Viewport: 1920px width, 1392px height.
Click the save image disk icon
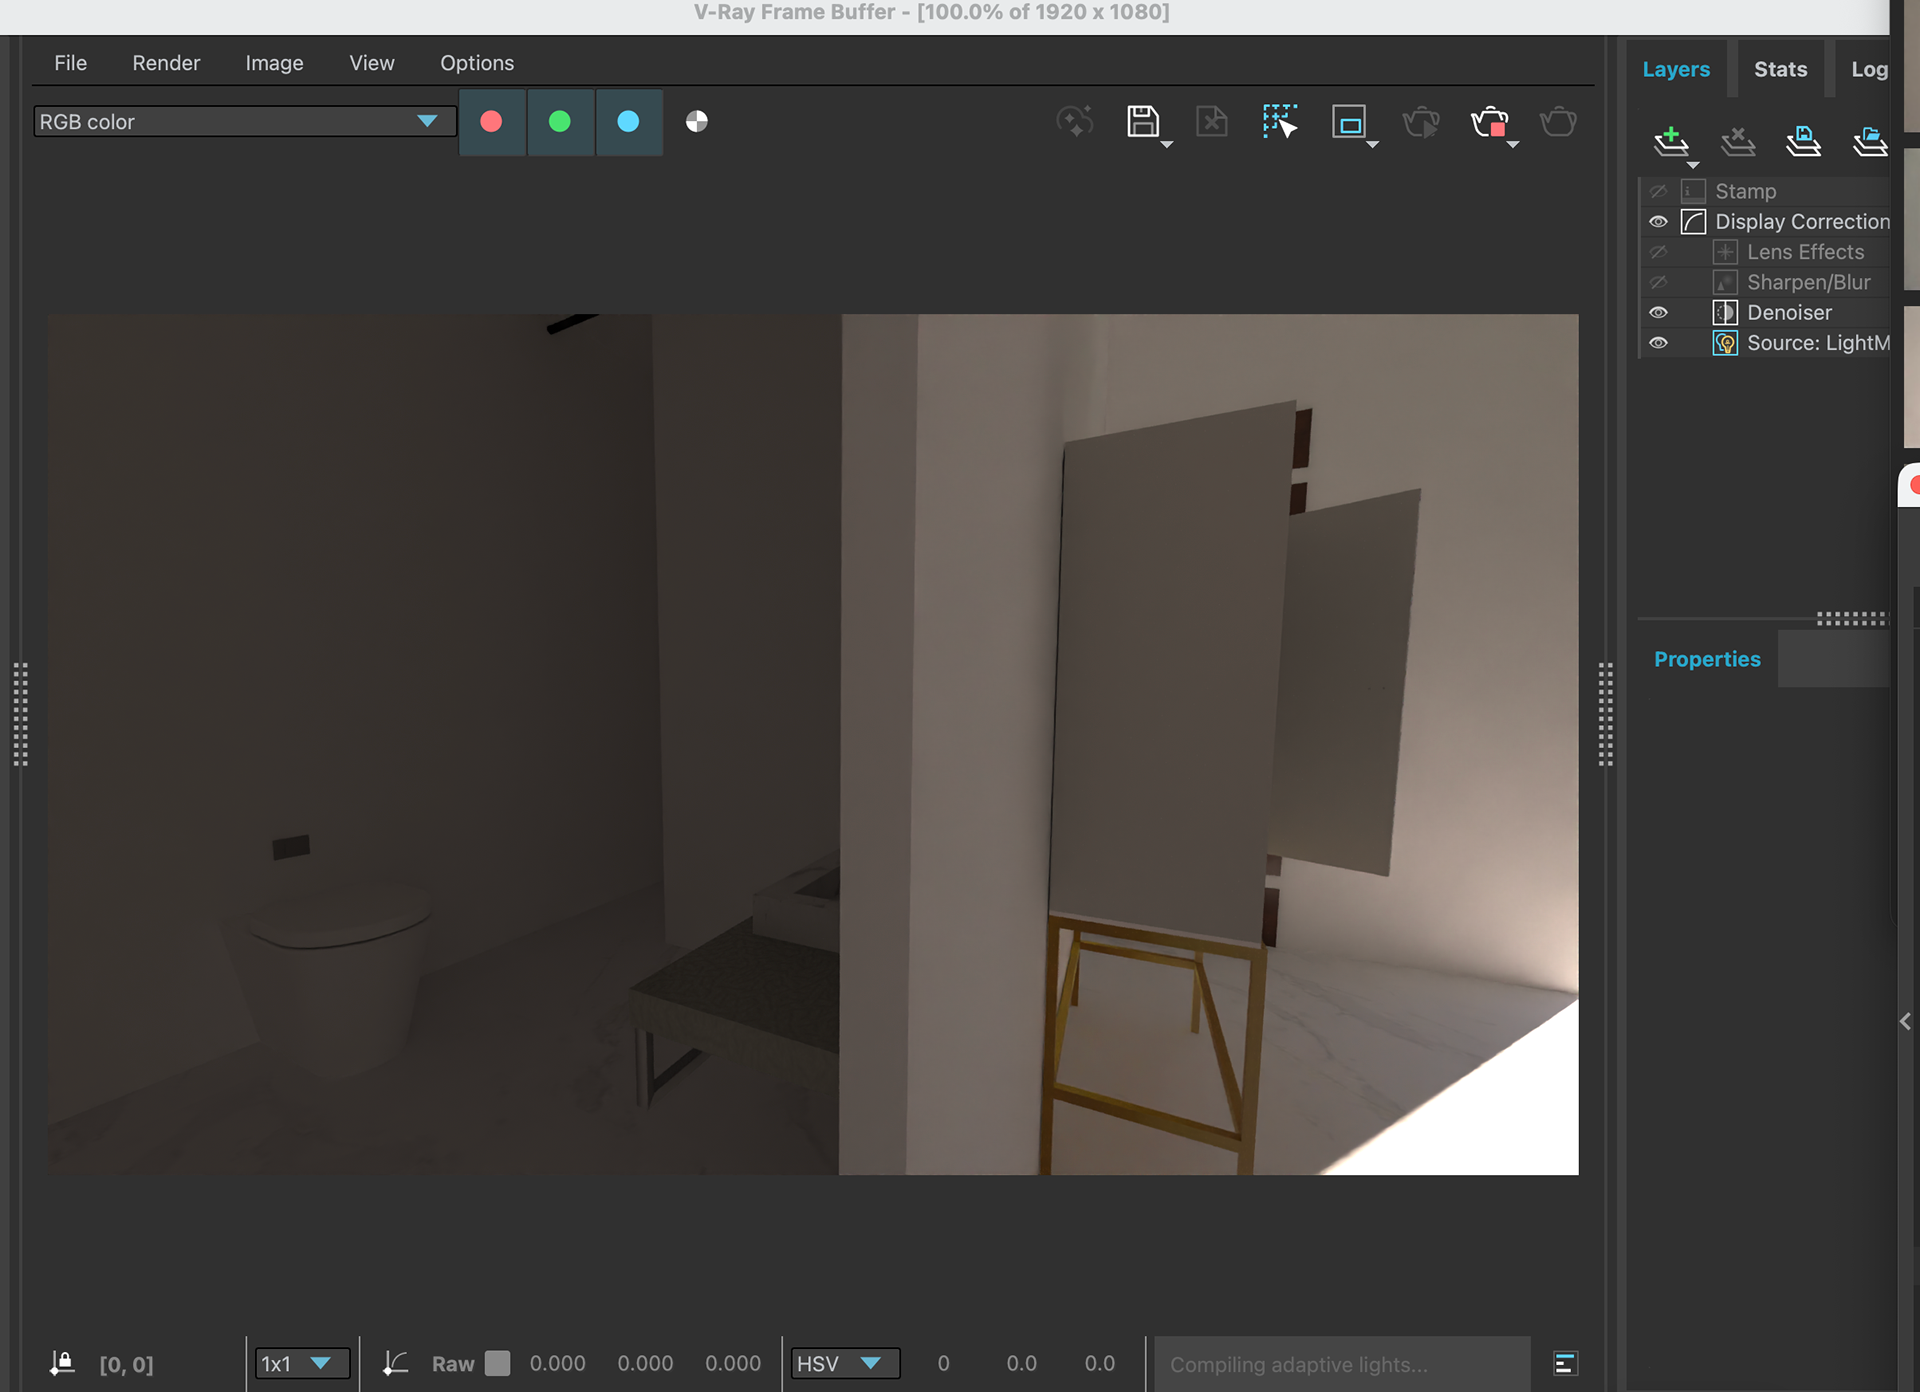click(x=1142, y=122)
